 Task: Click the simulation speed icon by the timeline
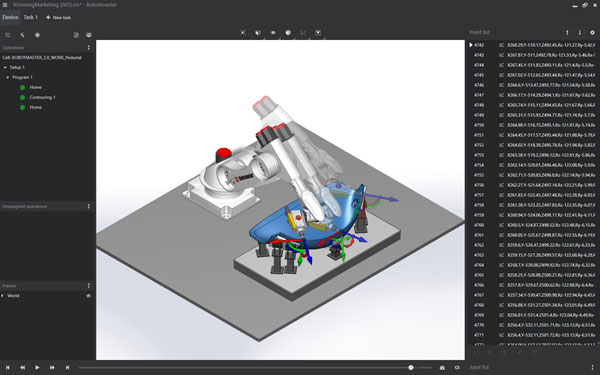[x=442, y=367]
